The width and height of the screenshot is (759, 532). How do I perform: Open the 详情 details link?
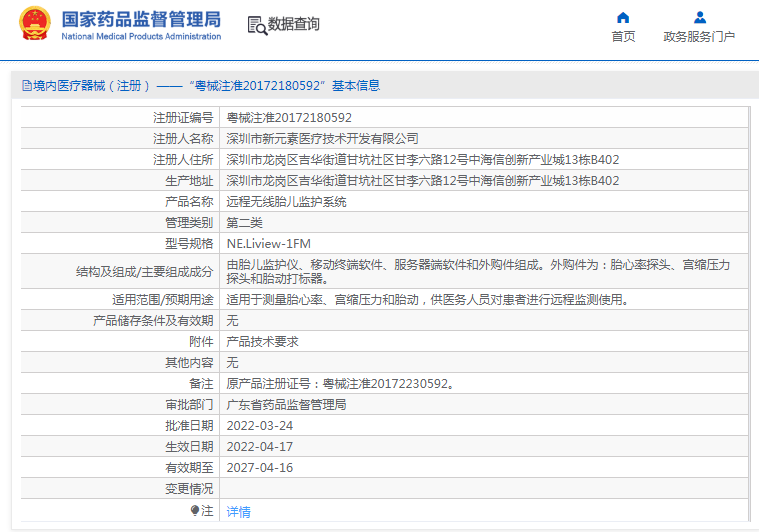(238, 512)
